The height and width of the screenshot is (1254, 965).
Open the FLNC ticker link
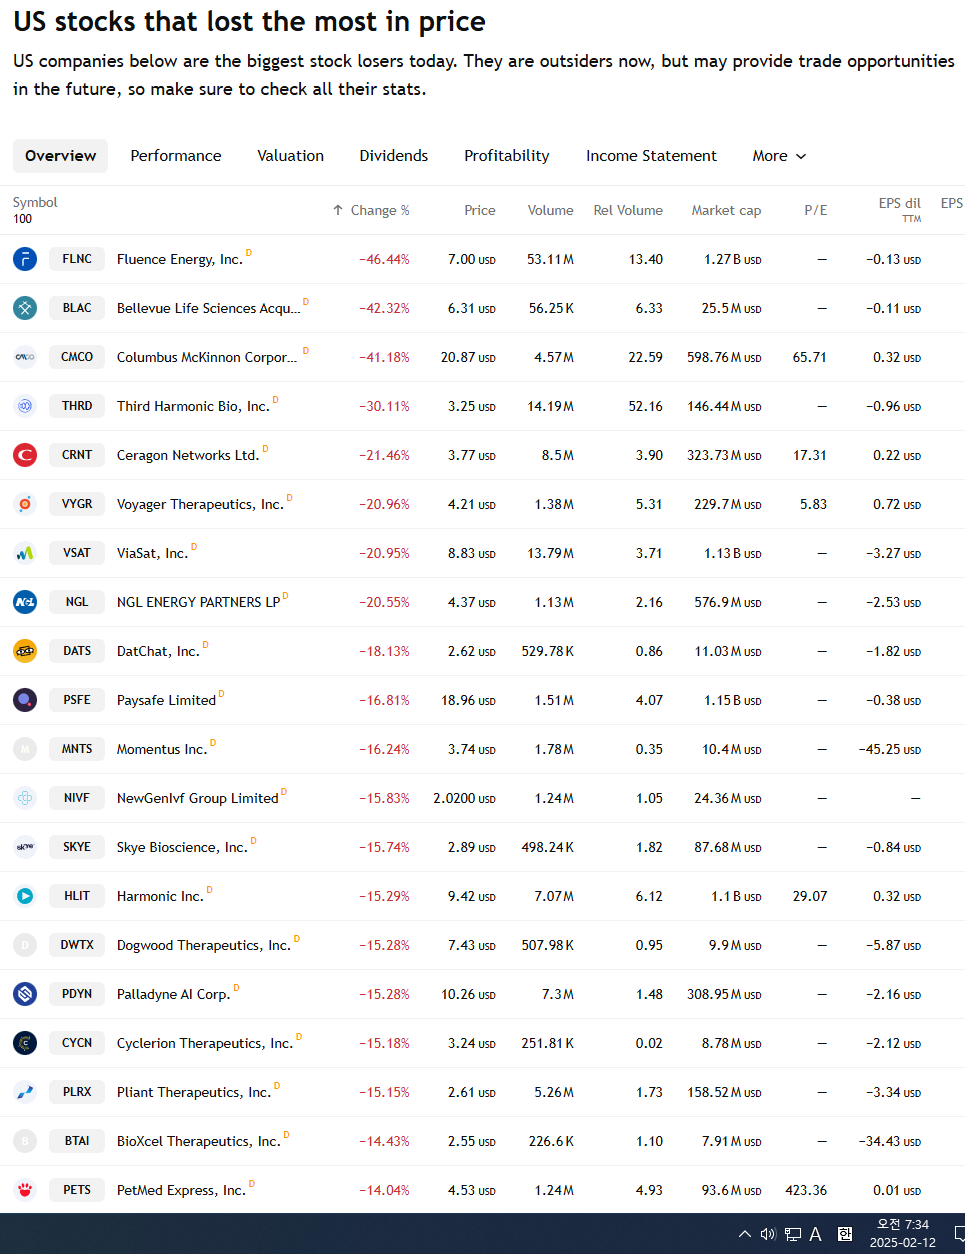77,259
